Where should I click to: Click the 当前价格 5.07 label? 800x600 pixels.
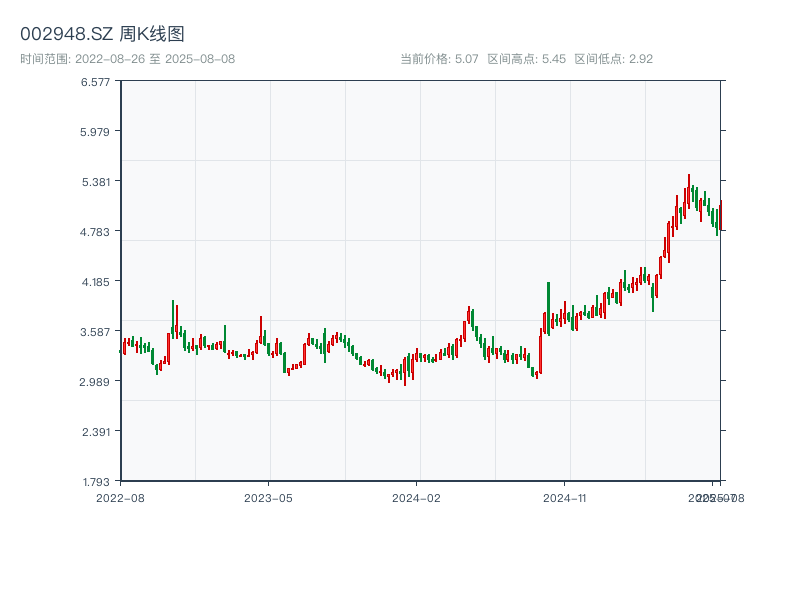(439, 59)
